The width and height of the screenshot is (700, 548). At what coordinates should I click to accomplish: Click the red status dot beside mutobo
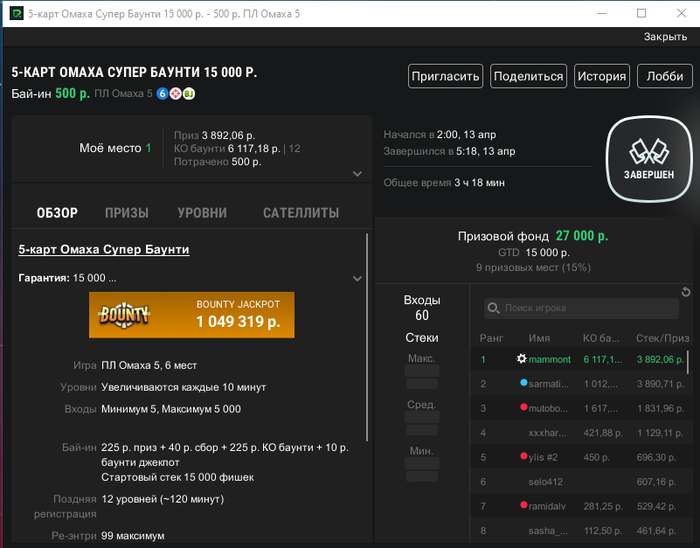pyautogui.click(x=523, y=408)
